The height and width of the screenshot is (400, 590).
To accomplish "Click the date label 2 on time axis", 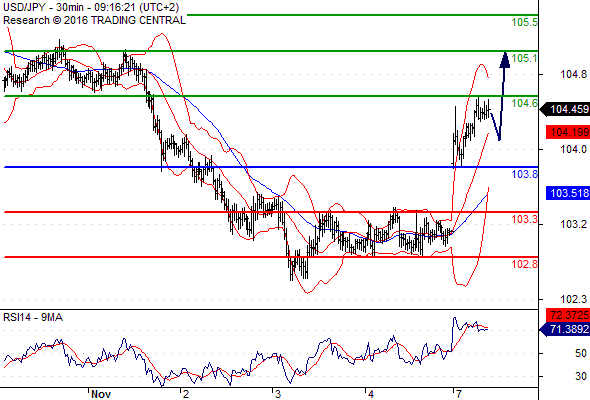I will coord(187,394).
